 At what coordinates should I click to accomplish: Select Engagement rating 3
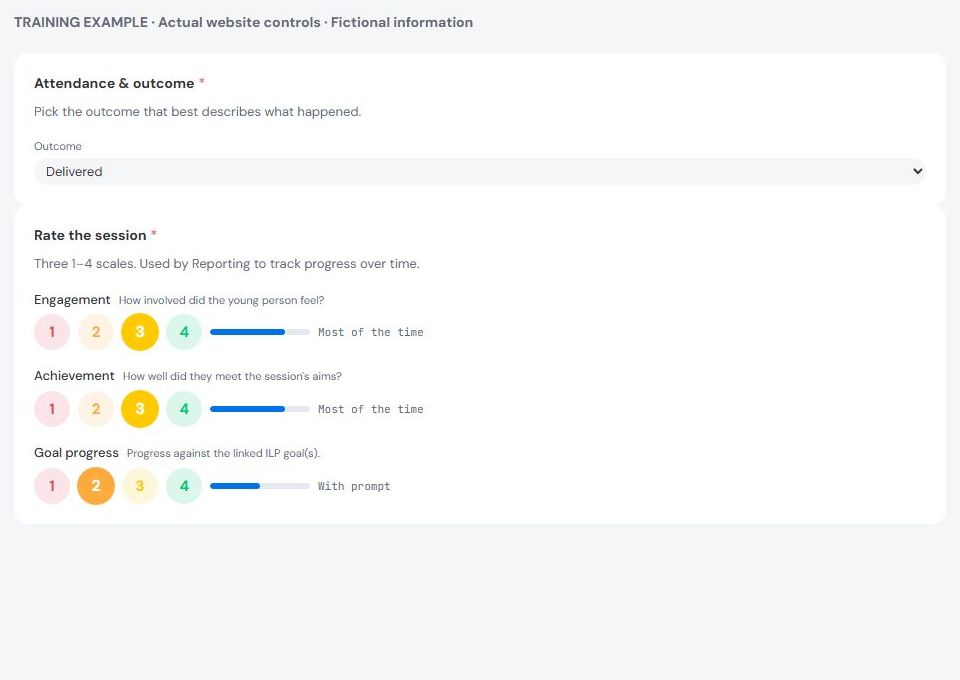[x=140, y=332]
